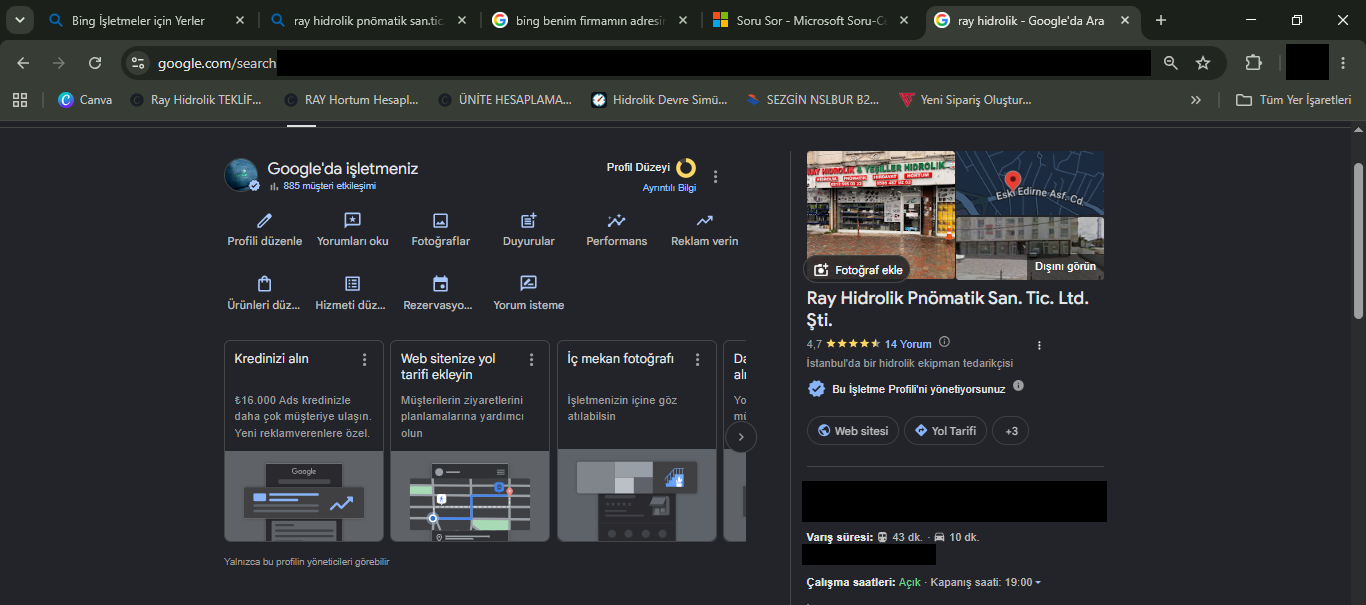
Task: Bookmark this page with star icon
Action: click(1203, 63)
